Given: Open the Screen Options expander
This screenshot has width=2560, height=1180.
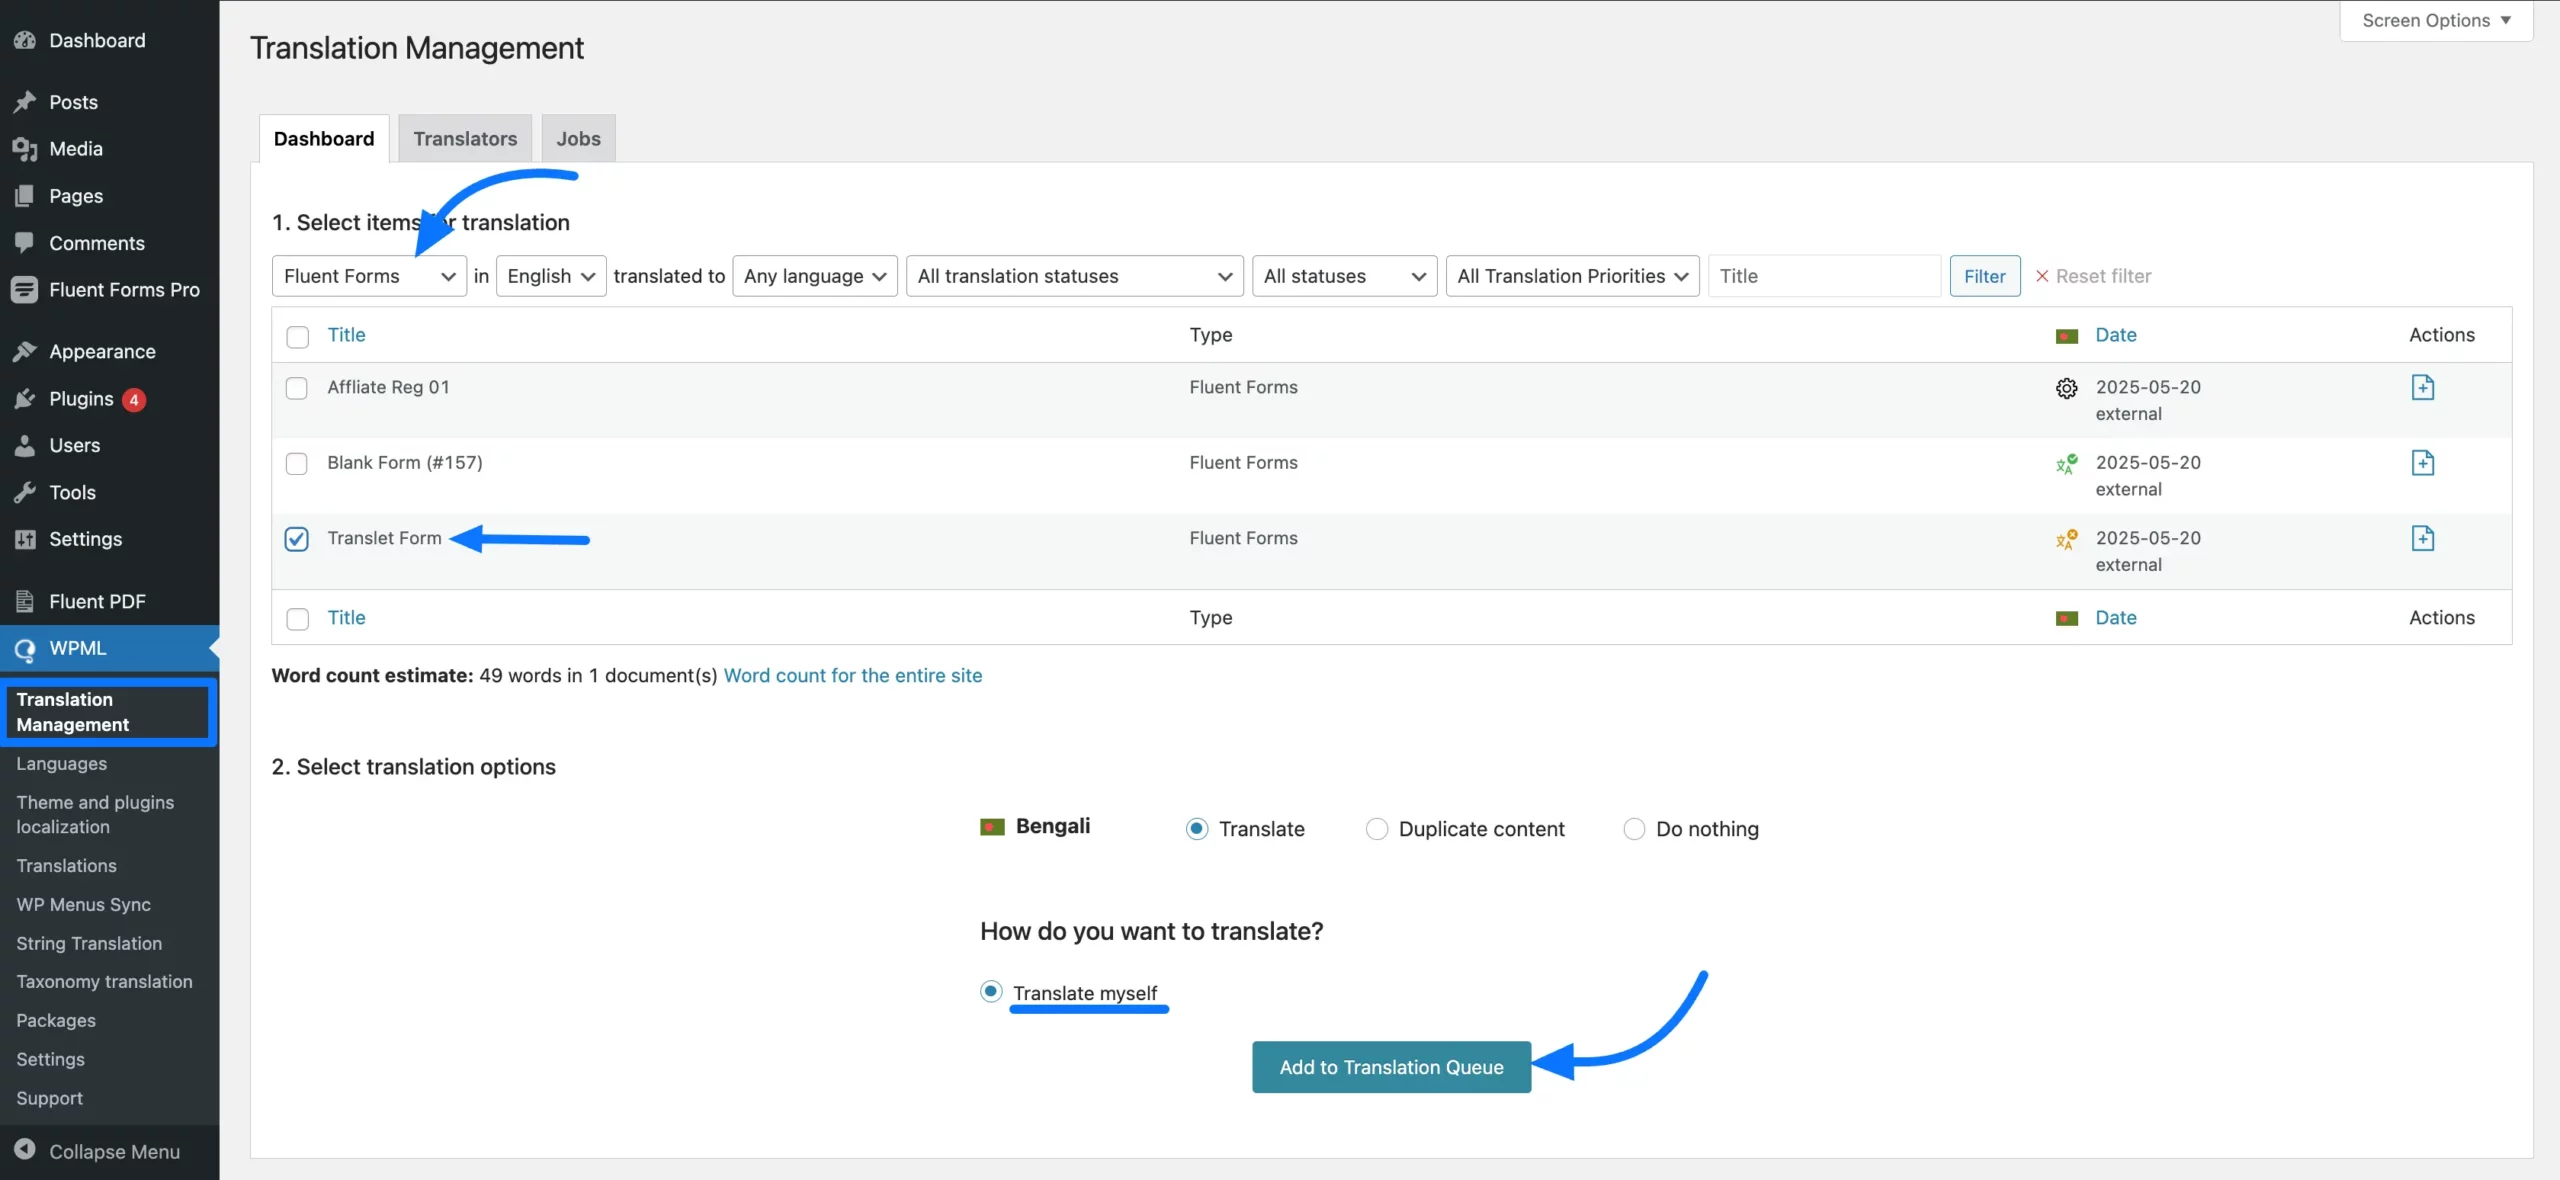Looking at the screenshot, I should click(2435, 20).
